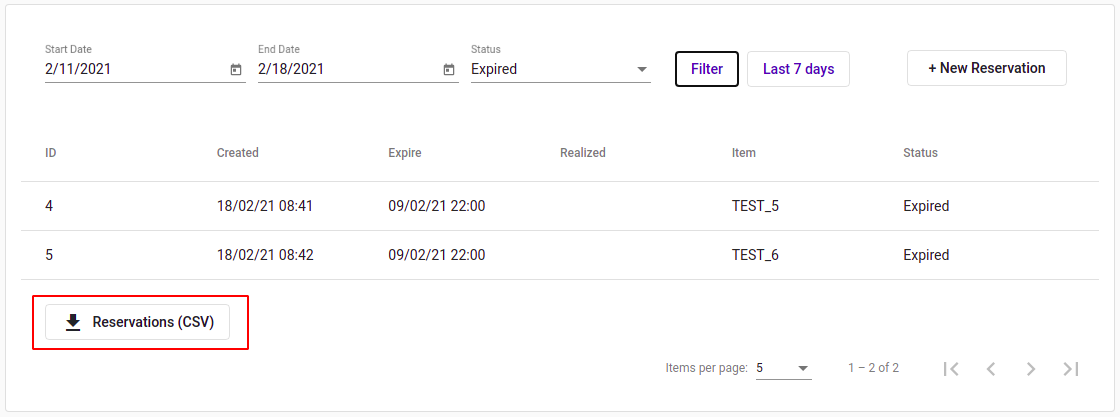Jump to the last page icon
Viewport: 1120px width, 417px height.
[x=1070, y=368]
